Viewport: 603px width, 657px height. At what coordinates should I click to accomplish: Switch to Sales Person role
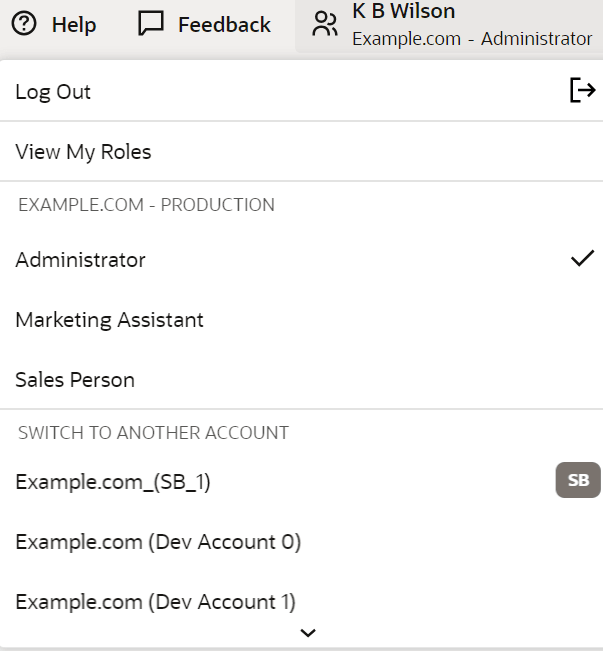(x=301, y=380)
